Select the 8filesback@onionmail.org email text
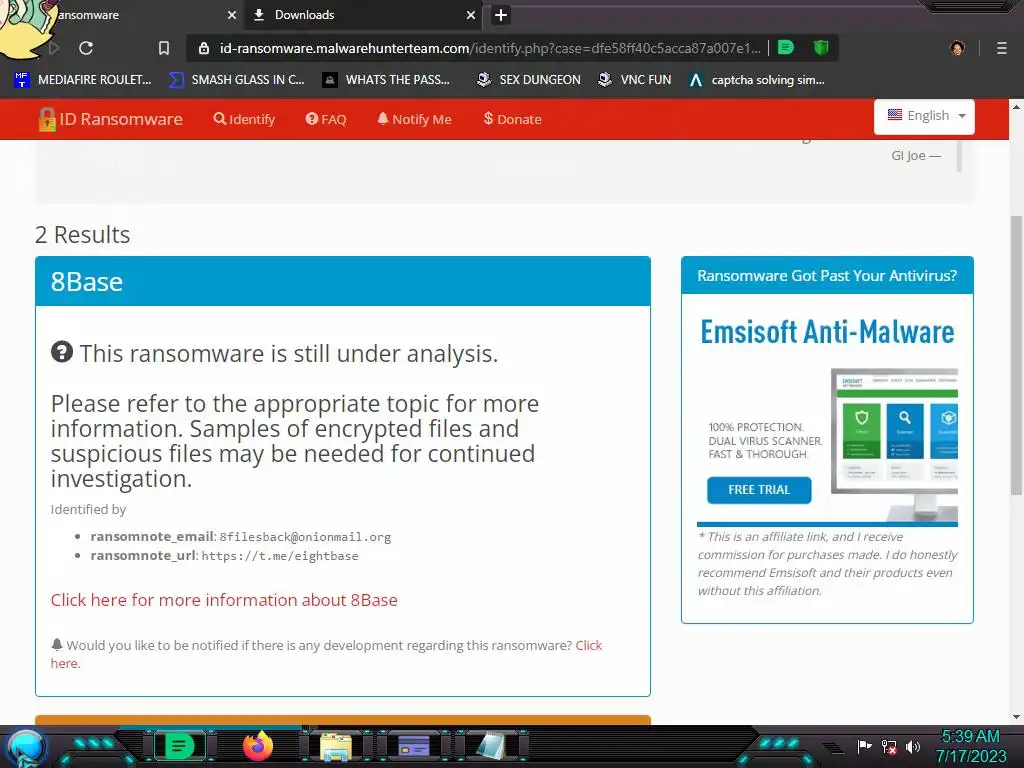 point(305,537)
